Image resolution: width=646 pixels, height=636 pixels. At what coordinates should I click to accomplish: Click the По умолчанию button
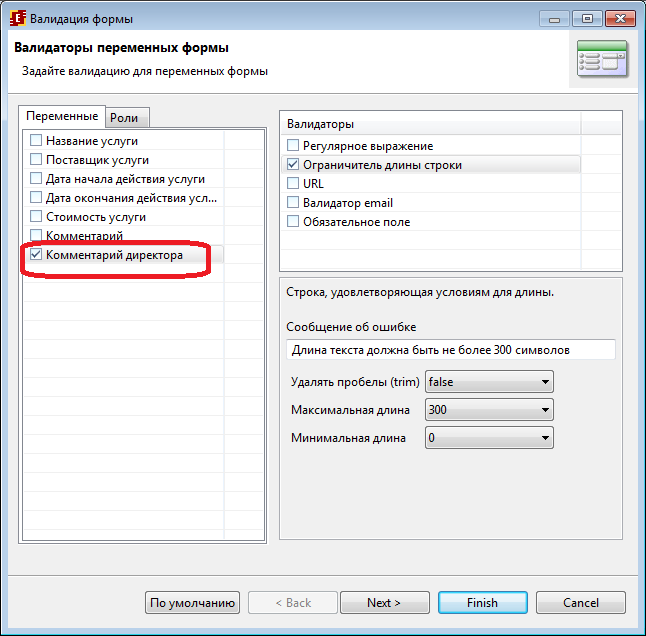(x=192, y=603)
